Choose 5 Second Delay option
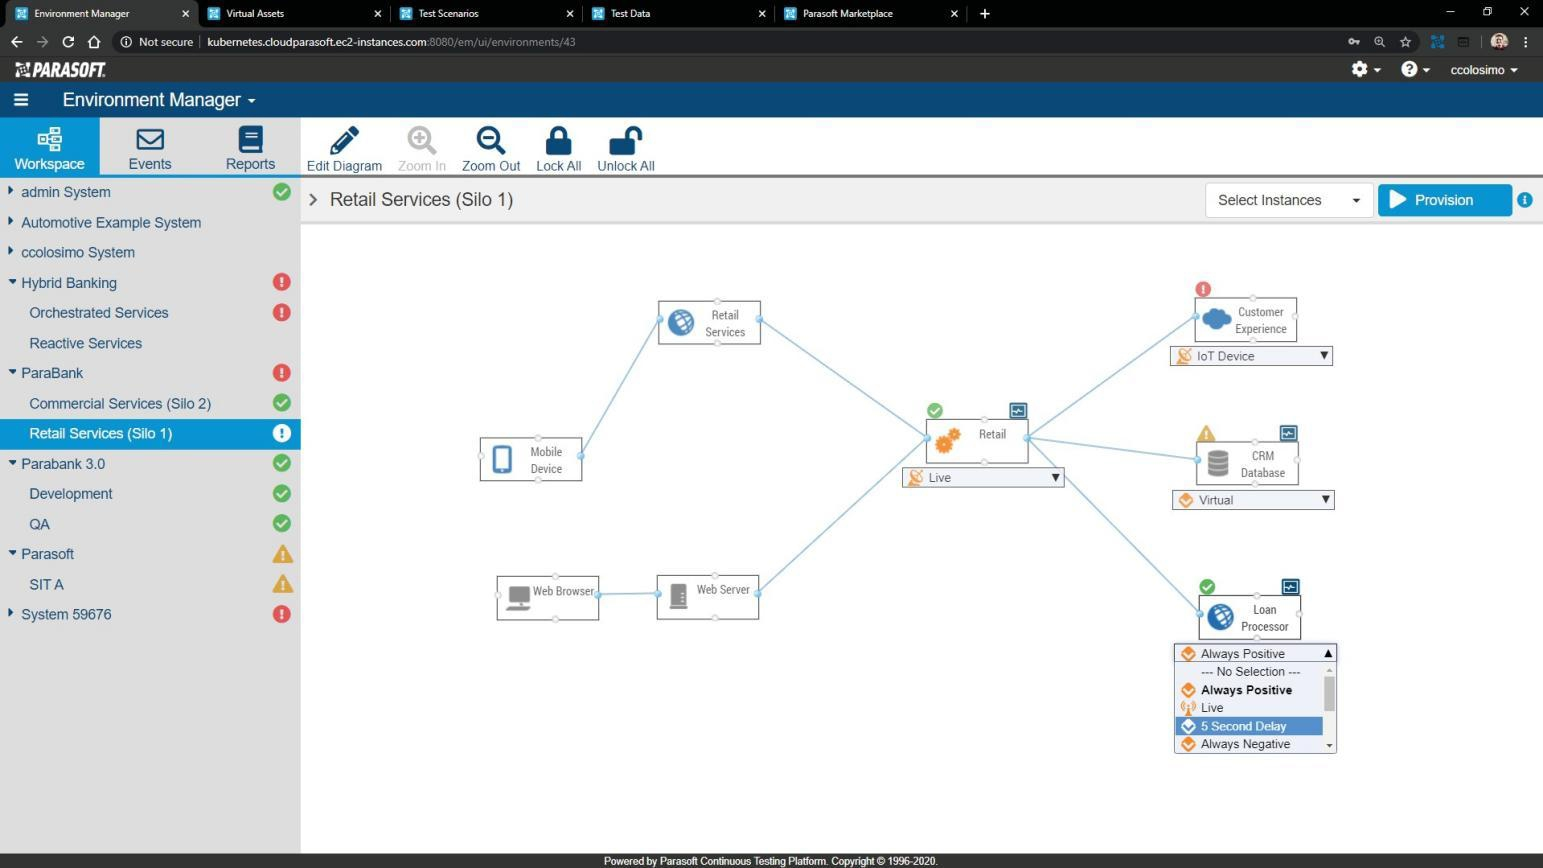 pyautogui.click(x=1249, y=726)
